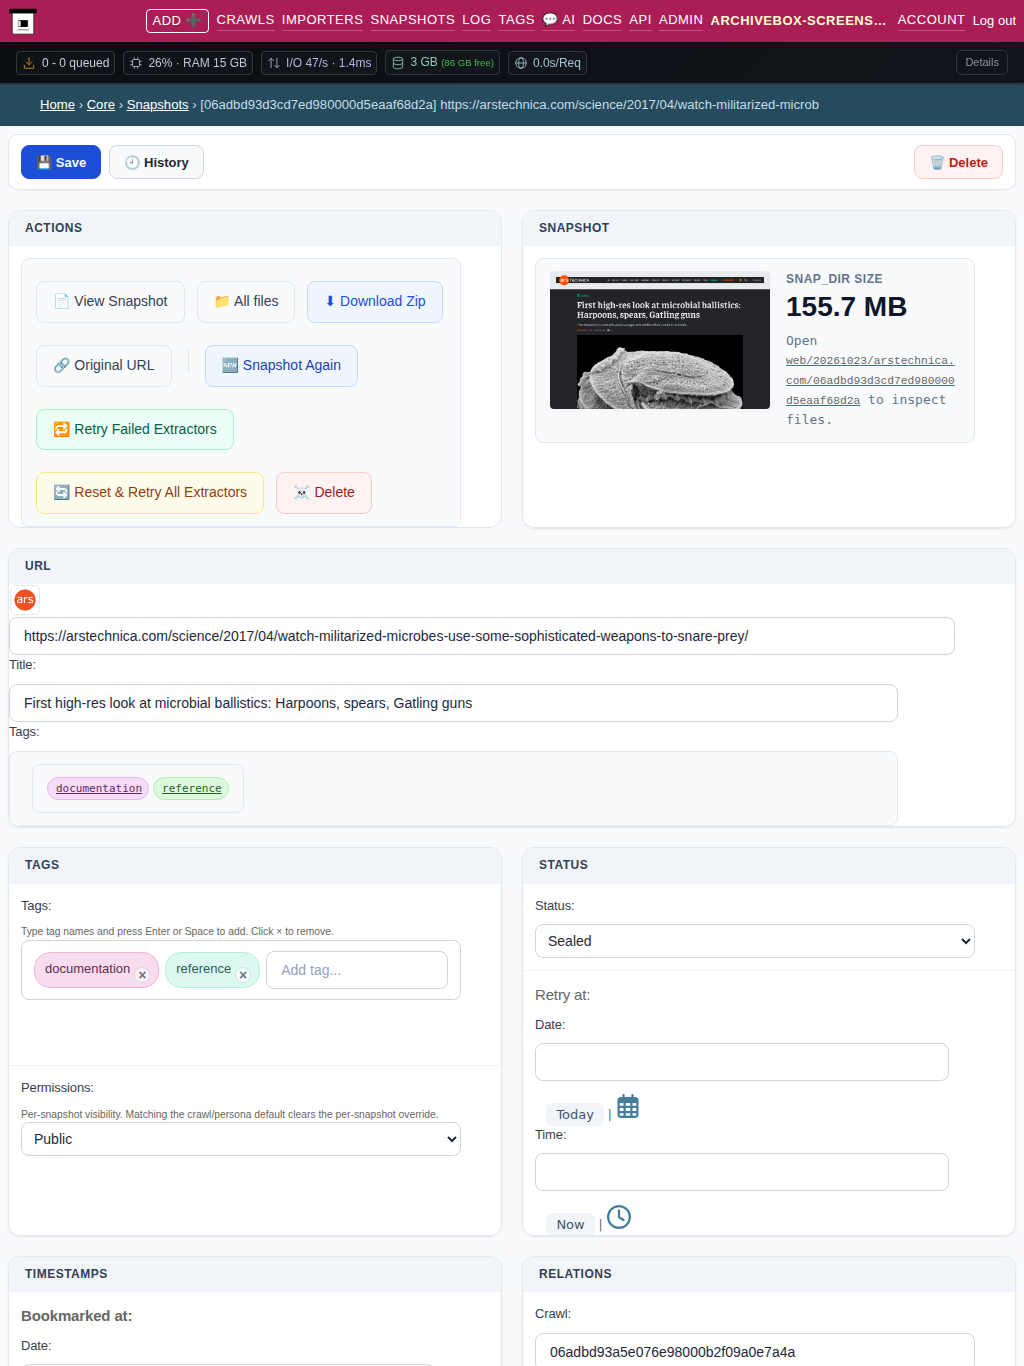Remove the reference tag with its x
Viewport: 1024px width, 1366px height.
pos(243,975)
